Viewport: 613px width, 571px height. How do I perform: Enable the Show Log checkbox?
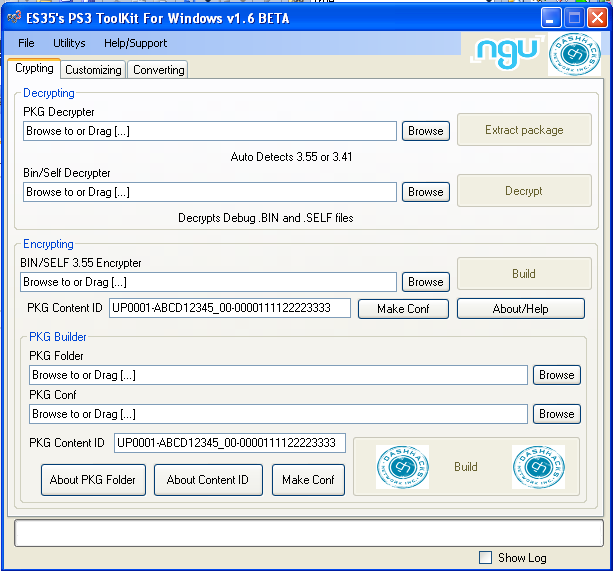tap(485, 557)
